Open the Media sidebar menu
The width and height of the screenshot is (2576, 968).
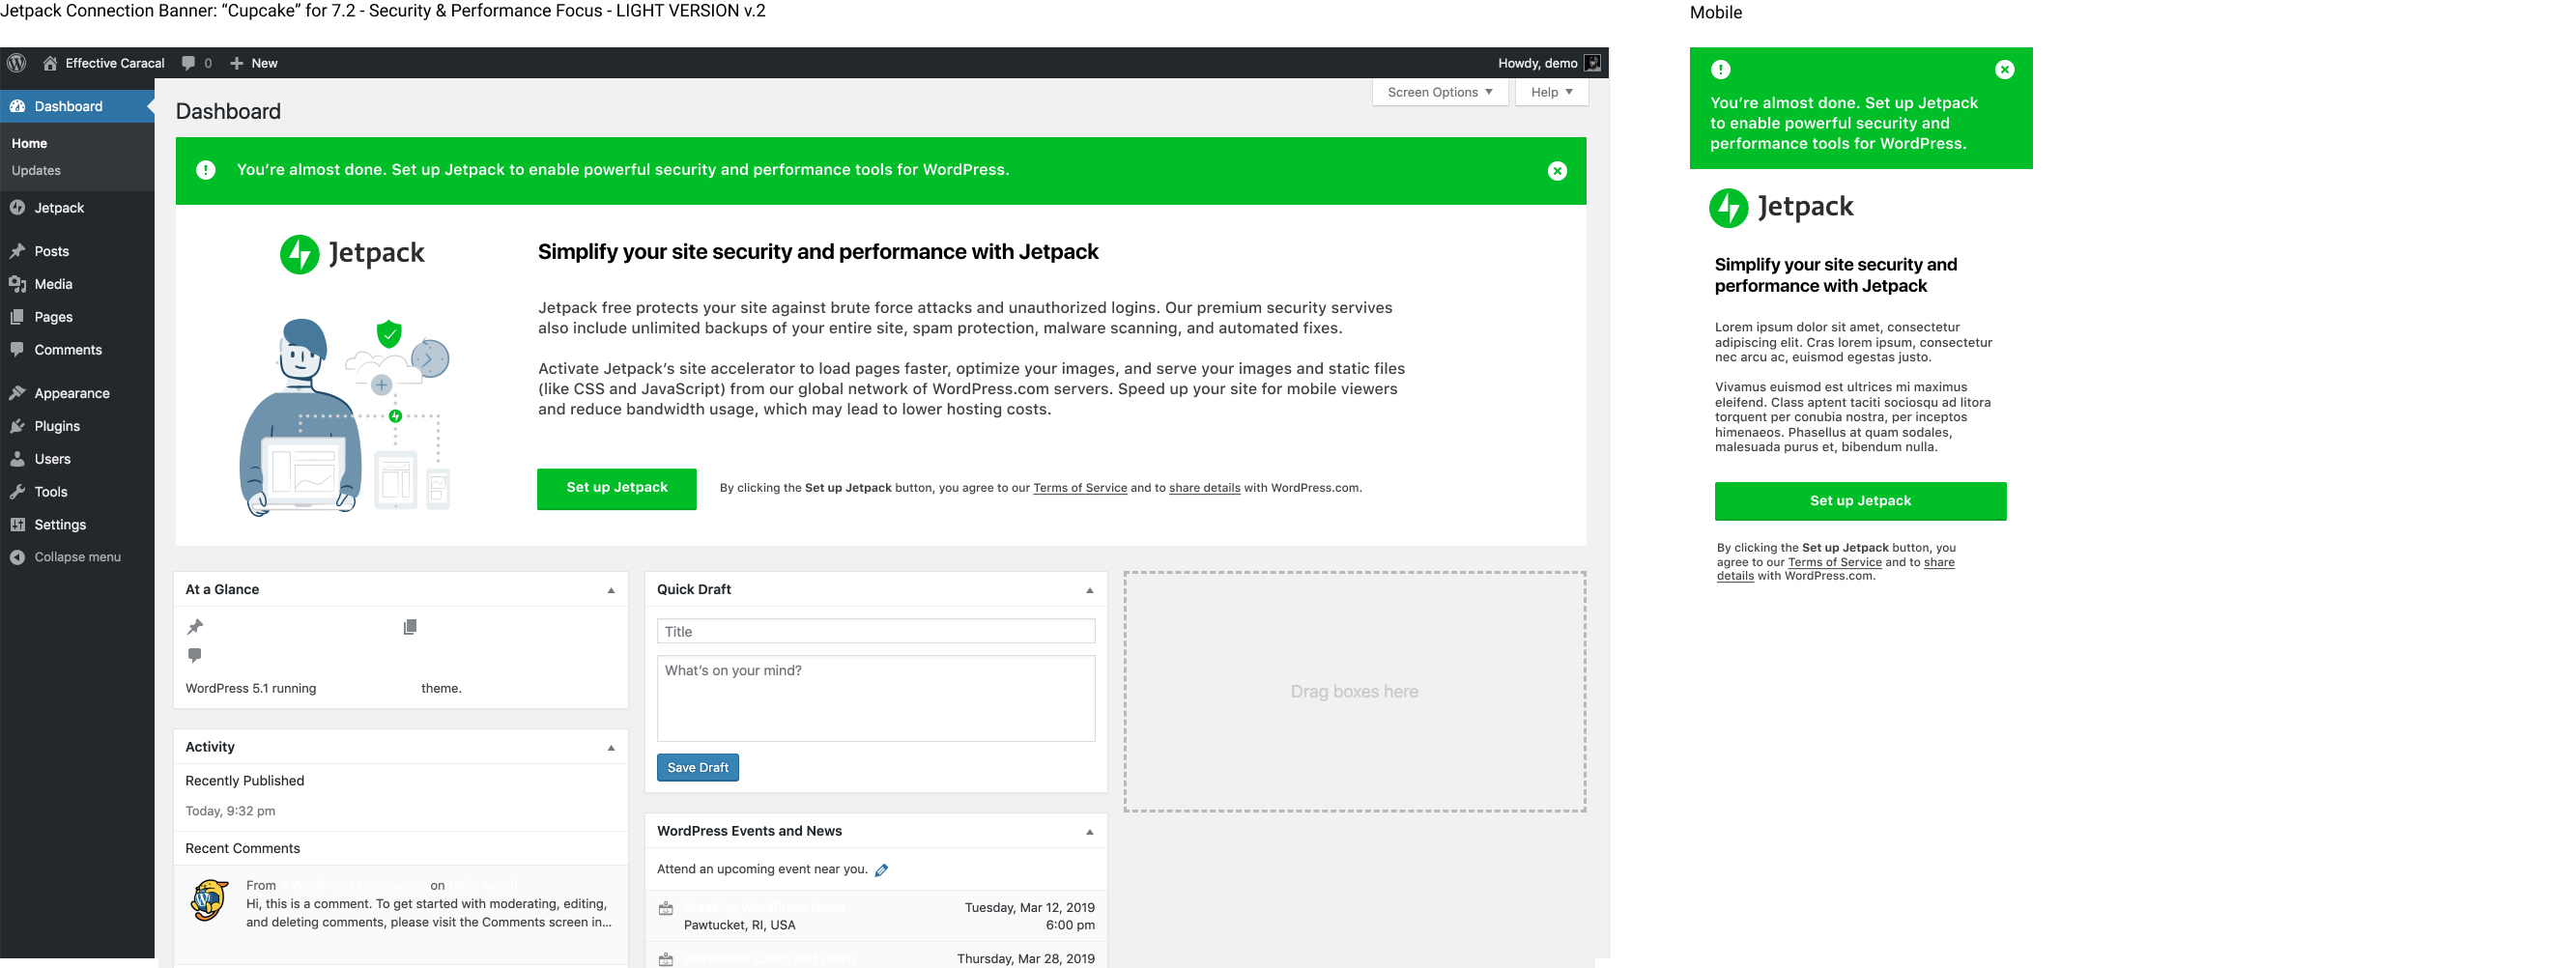tap(77, 284)
